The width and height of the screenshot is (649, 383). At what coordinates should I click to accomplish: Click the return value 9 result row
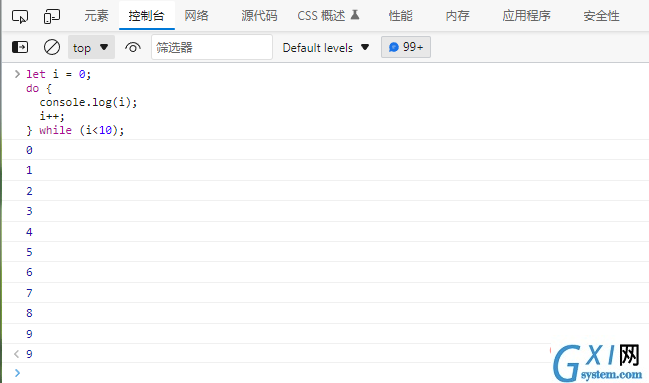click(x=325, y=354)
